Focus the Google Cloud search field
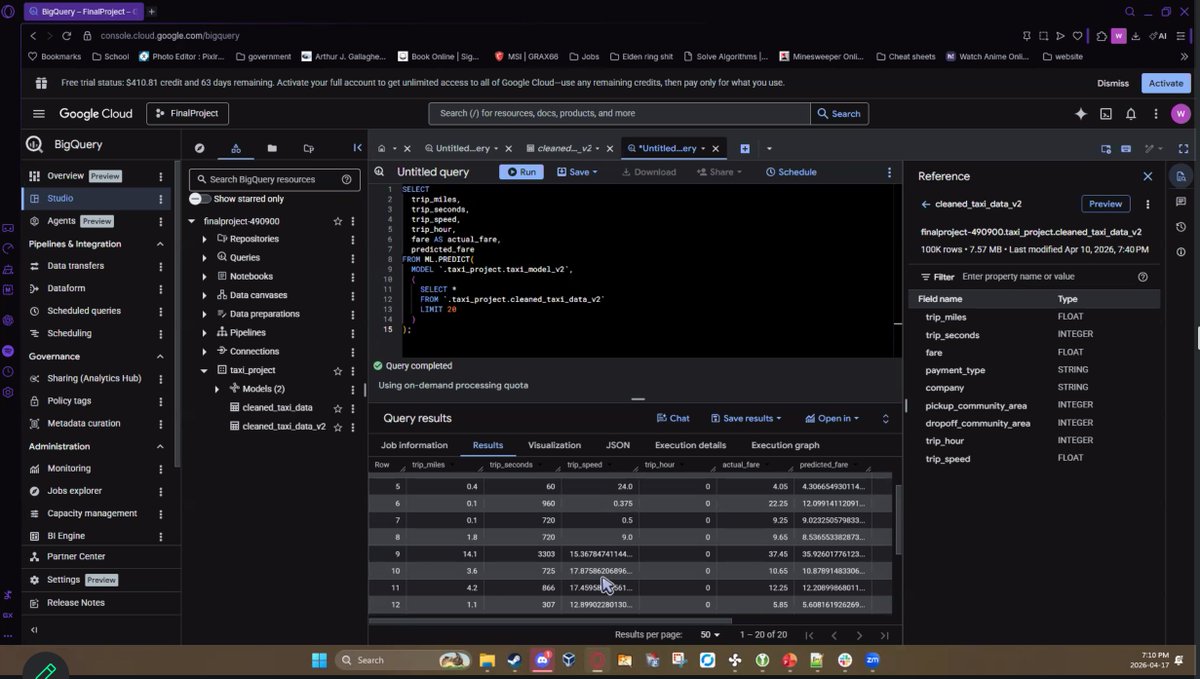Image resolution: width=1200 pixels, height=679 pixels. click(x=620, y=114)
